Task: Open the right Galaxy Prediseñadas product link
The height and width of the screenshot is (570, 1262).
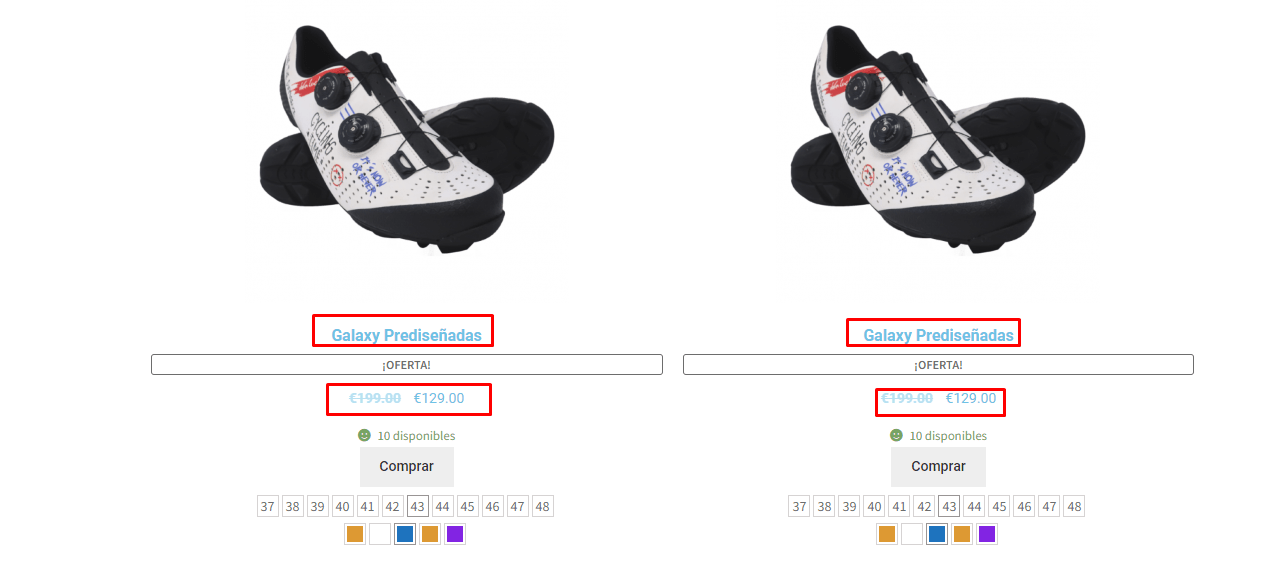Action: click(x=938, y=335)
